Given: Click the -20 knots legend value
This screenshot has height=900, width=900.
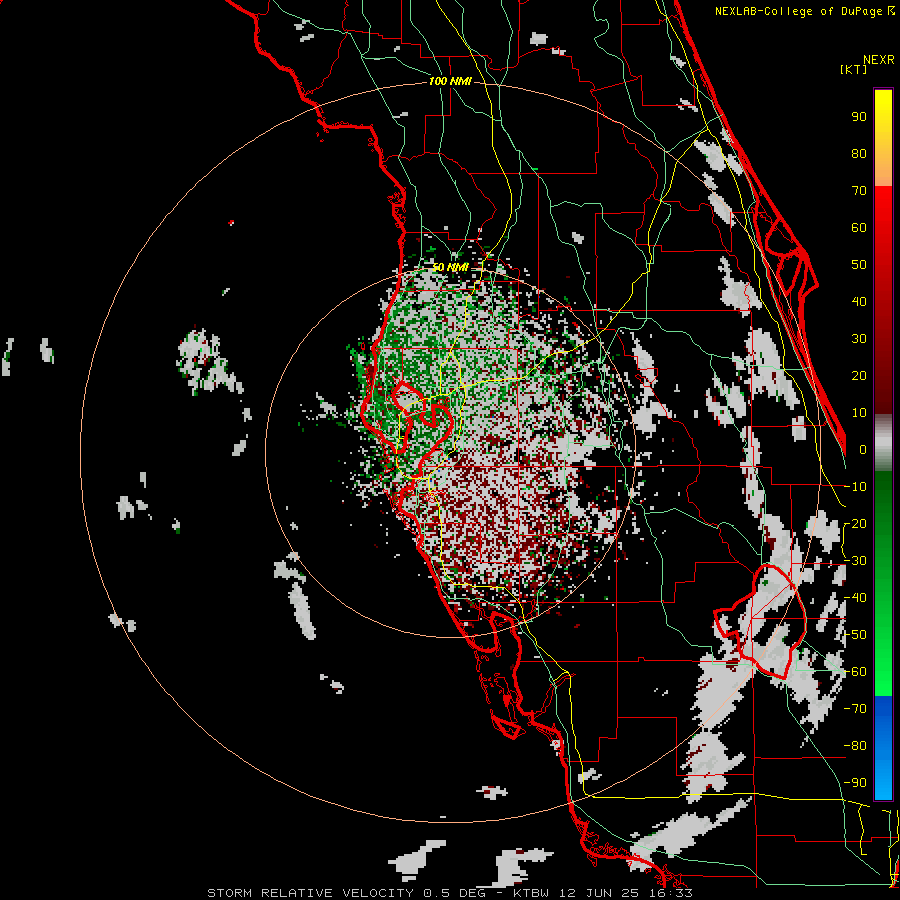Looking at the screenshot, I should coord(855,524).
